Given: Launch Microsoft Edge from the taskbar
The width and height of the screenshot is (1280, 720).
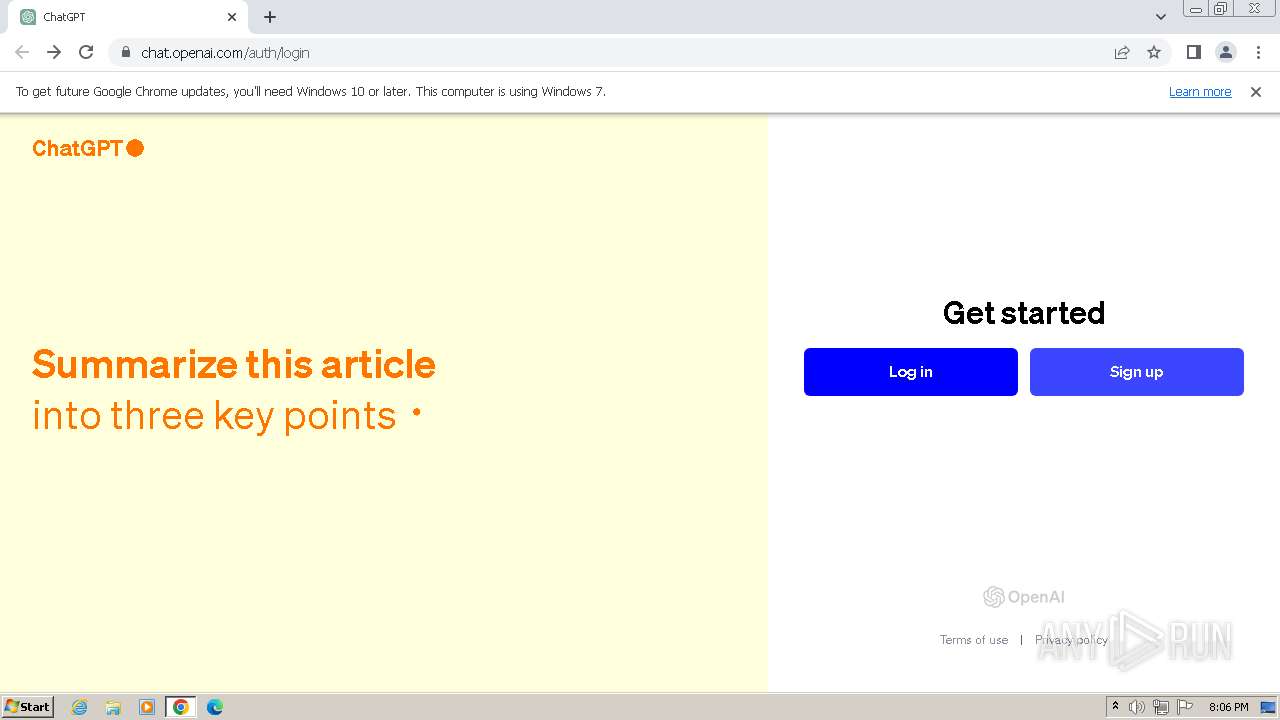Looking at the screenshot, I should point(215,707).
